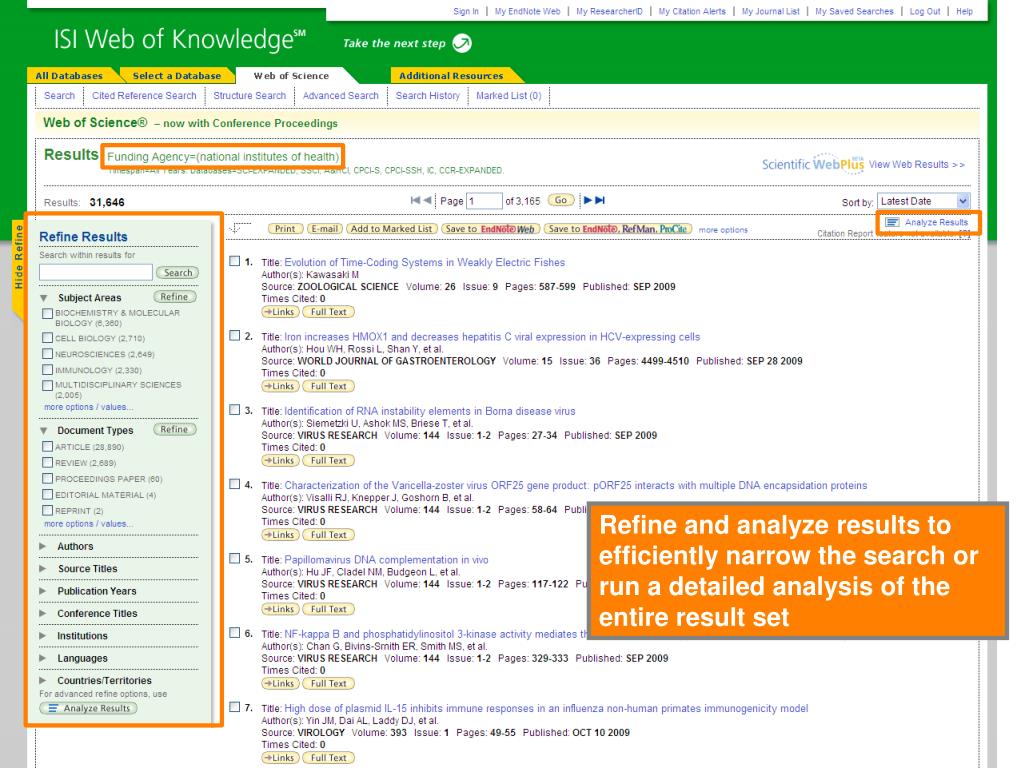Check the Immunology subject area box

47,370
